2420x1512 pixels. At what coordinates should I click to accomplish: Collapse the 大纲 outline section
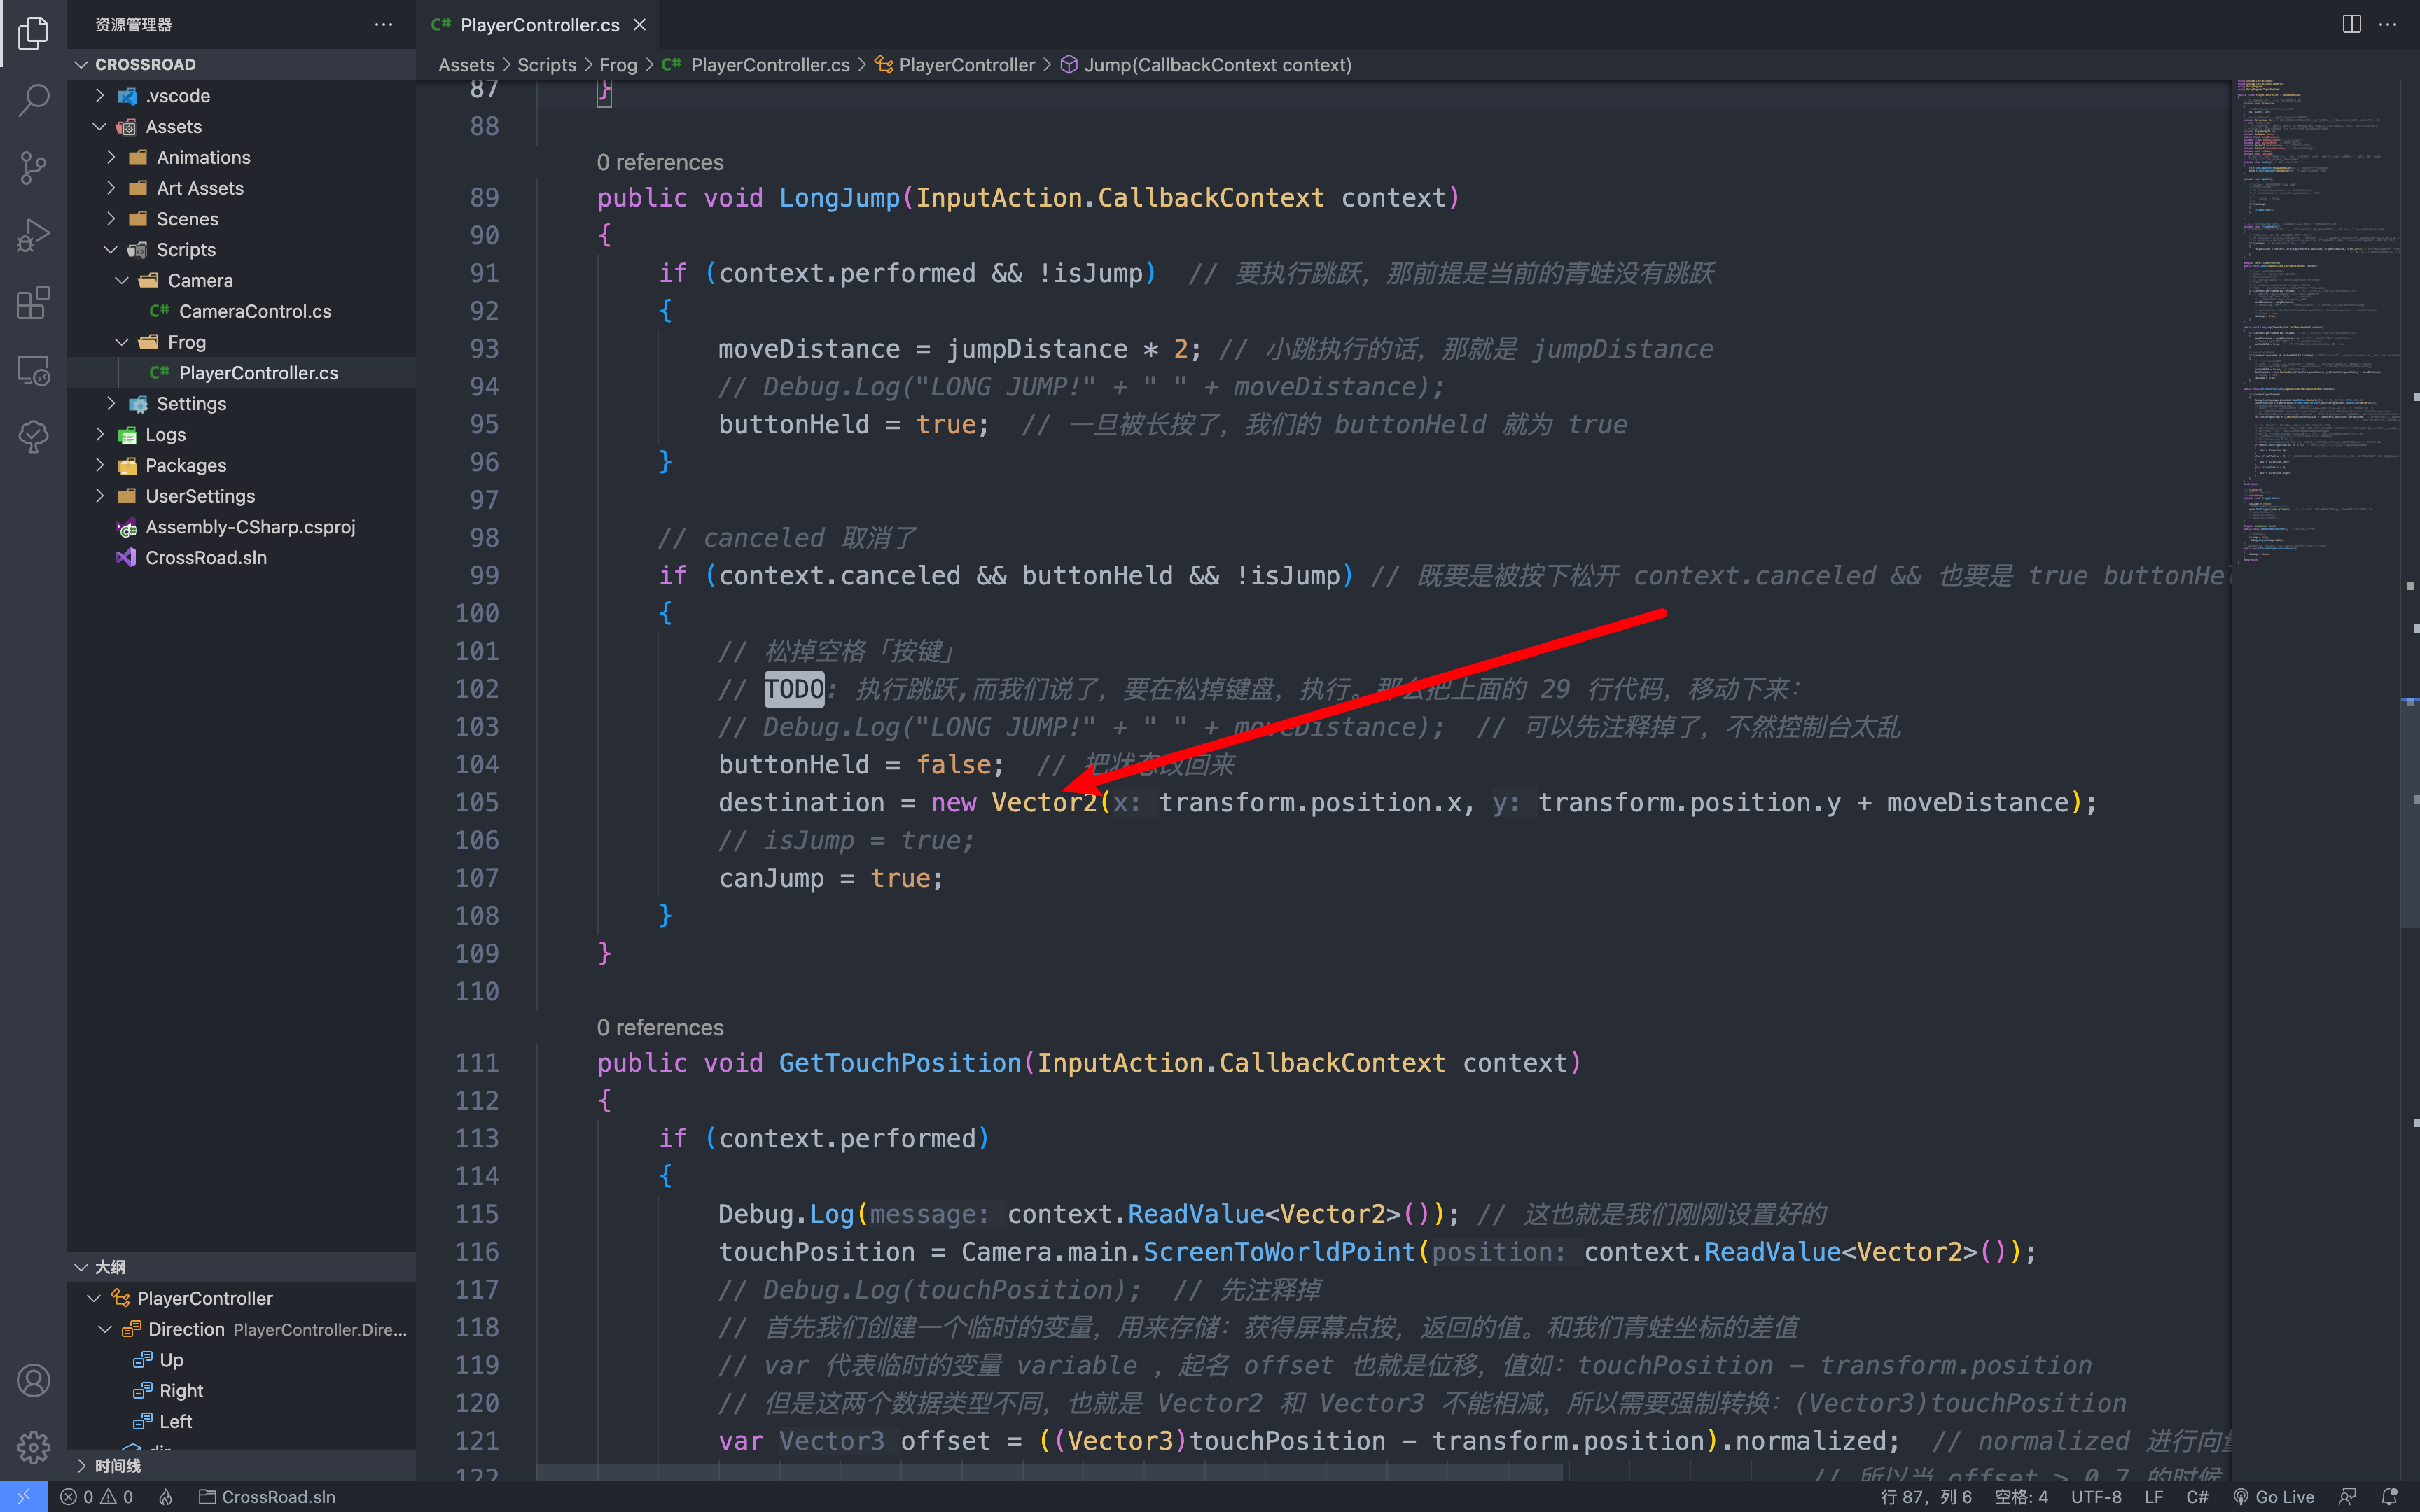point(82,1267)
